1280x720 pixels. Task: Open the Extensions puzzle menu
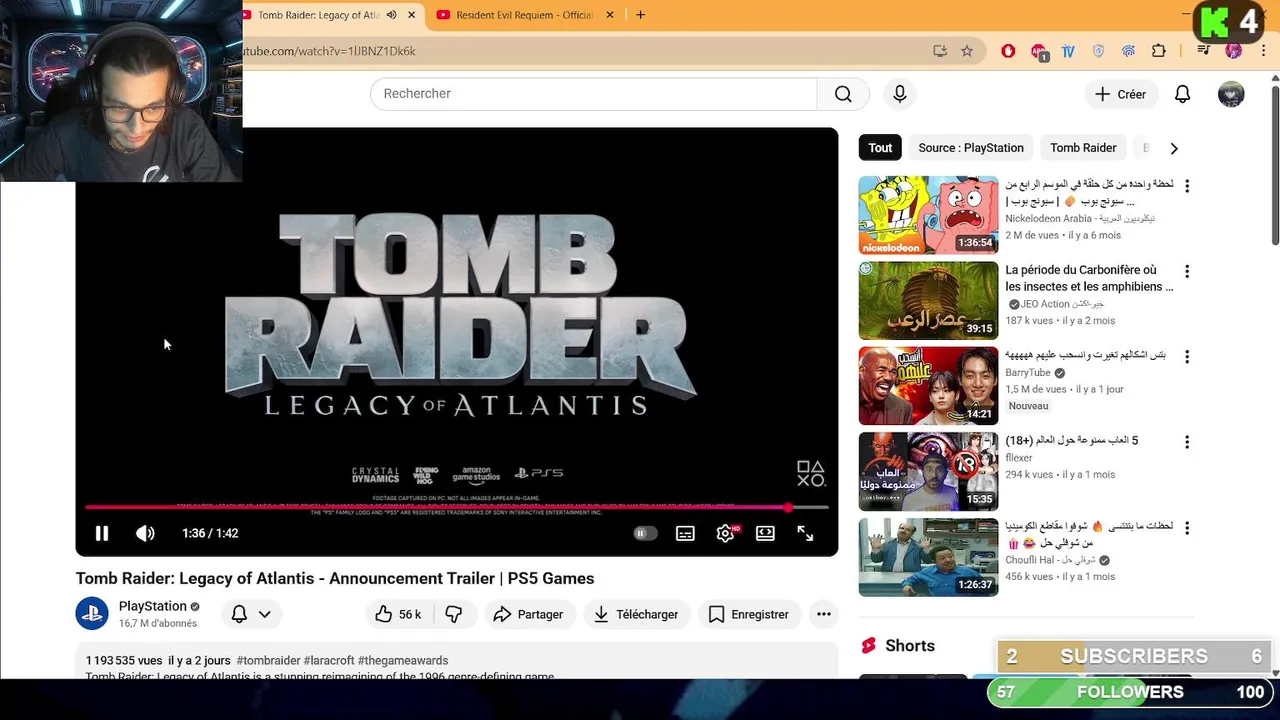coord(1159,51)
